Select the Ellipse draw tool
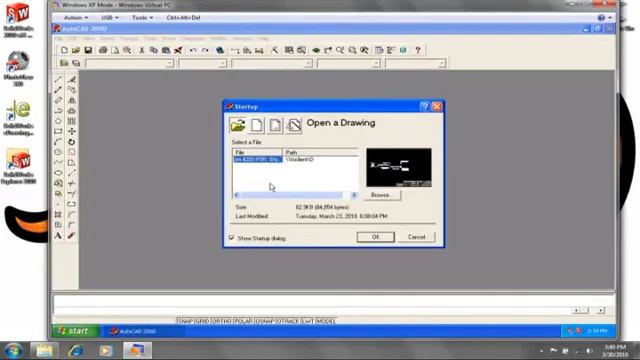Screen dimensions: 640x360 58,173
